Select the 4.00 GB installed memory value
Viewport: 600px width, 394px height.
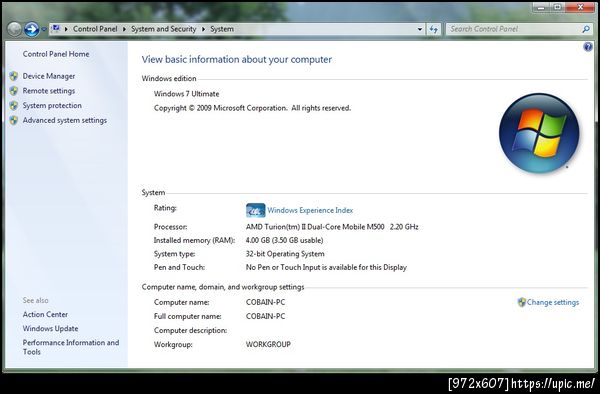click(x=284, y=240)
